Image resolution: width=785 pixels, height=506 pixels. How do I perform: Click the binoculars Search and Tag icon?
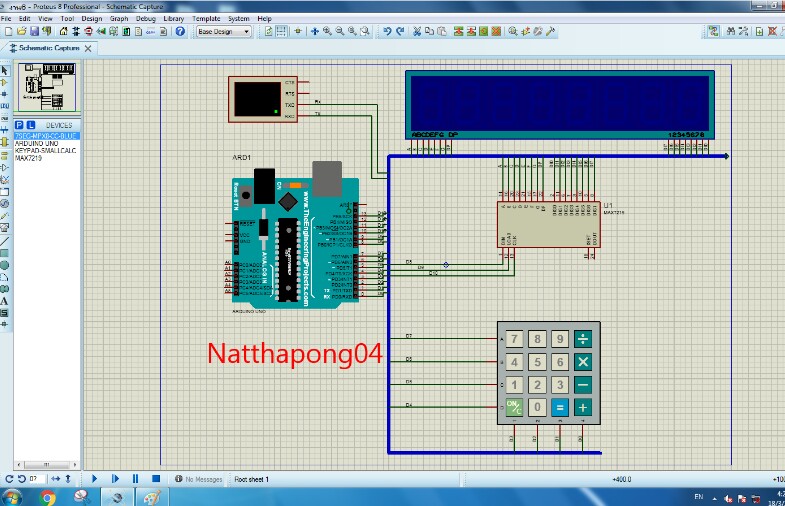coord(731,32)
